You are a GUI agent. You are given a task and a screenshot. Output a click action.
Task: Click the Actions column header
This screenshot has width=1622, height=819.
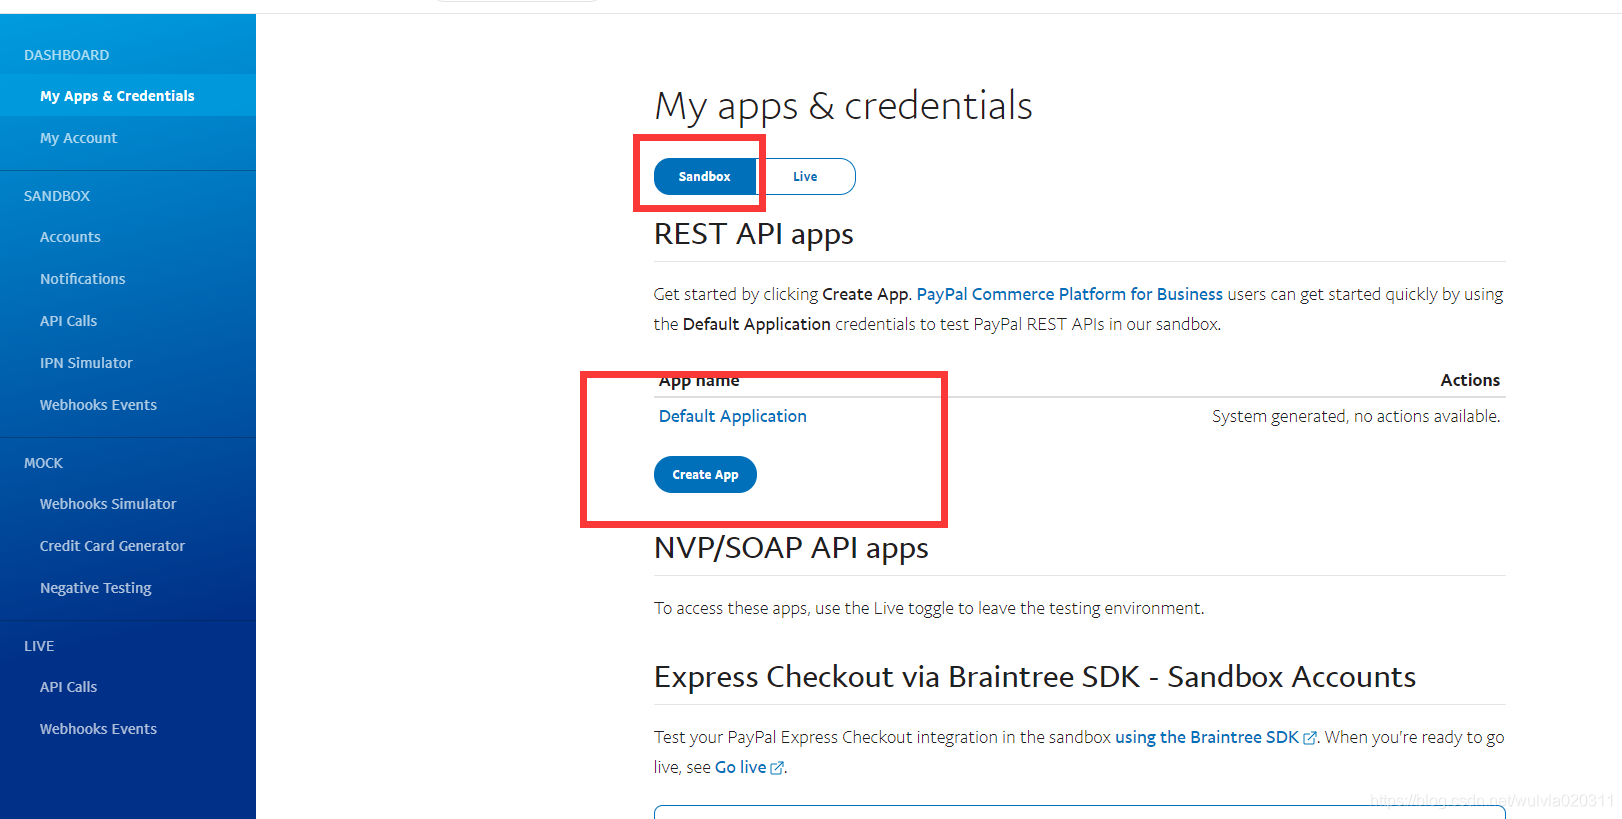[x=1470, y=380]
